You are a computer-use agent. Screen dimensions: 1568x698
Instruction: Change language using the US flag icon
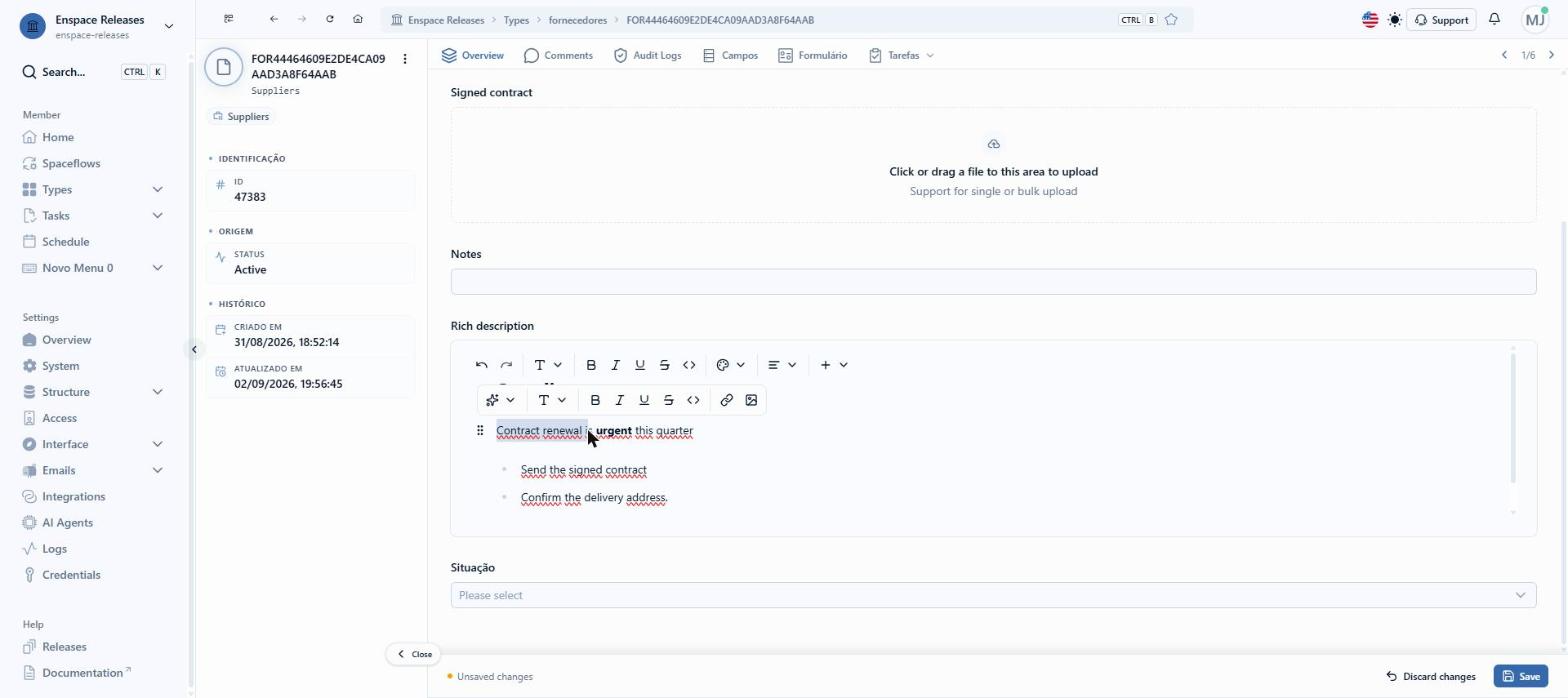pyautogui.click(x=1370, y=20)
